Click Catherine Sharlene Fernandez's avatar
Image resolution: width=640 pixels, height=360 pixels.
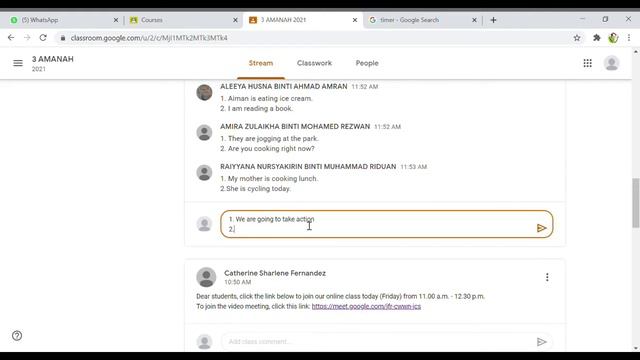tap(206, 277)
